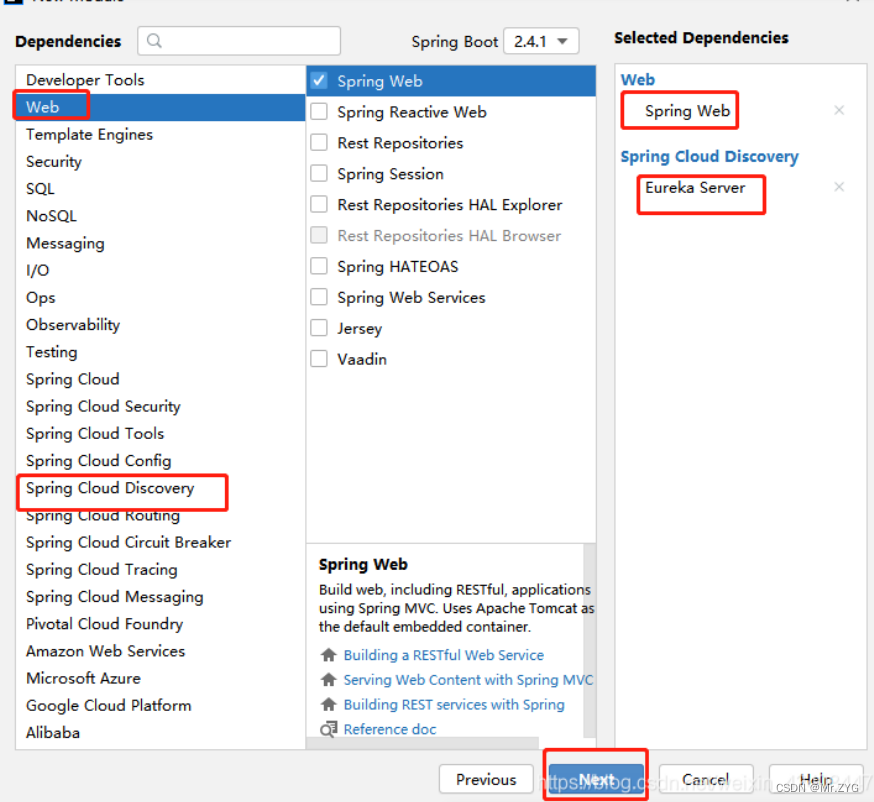Select the I/O category

[x=161, y=270]
